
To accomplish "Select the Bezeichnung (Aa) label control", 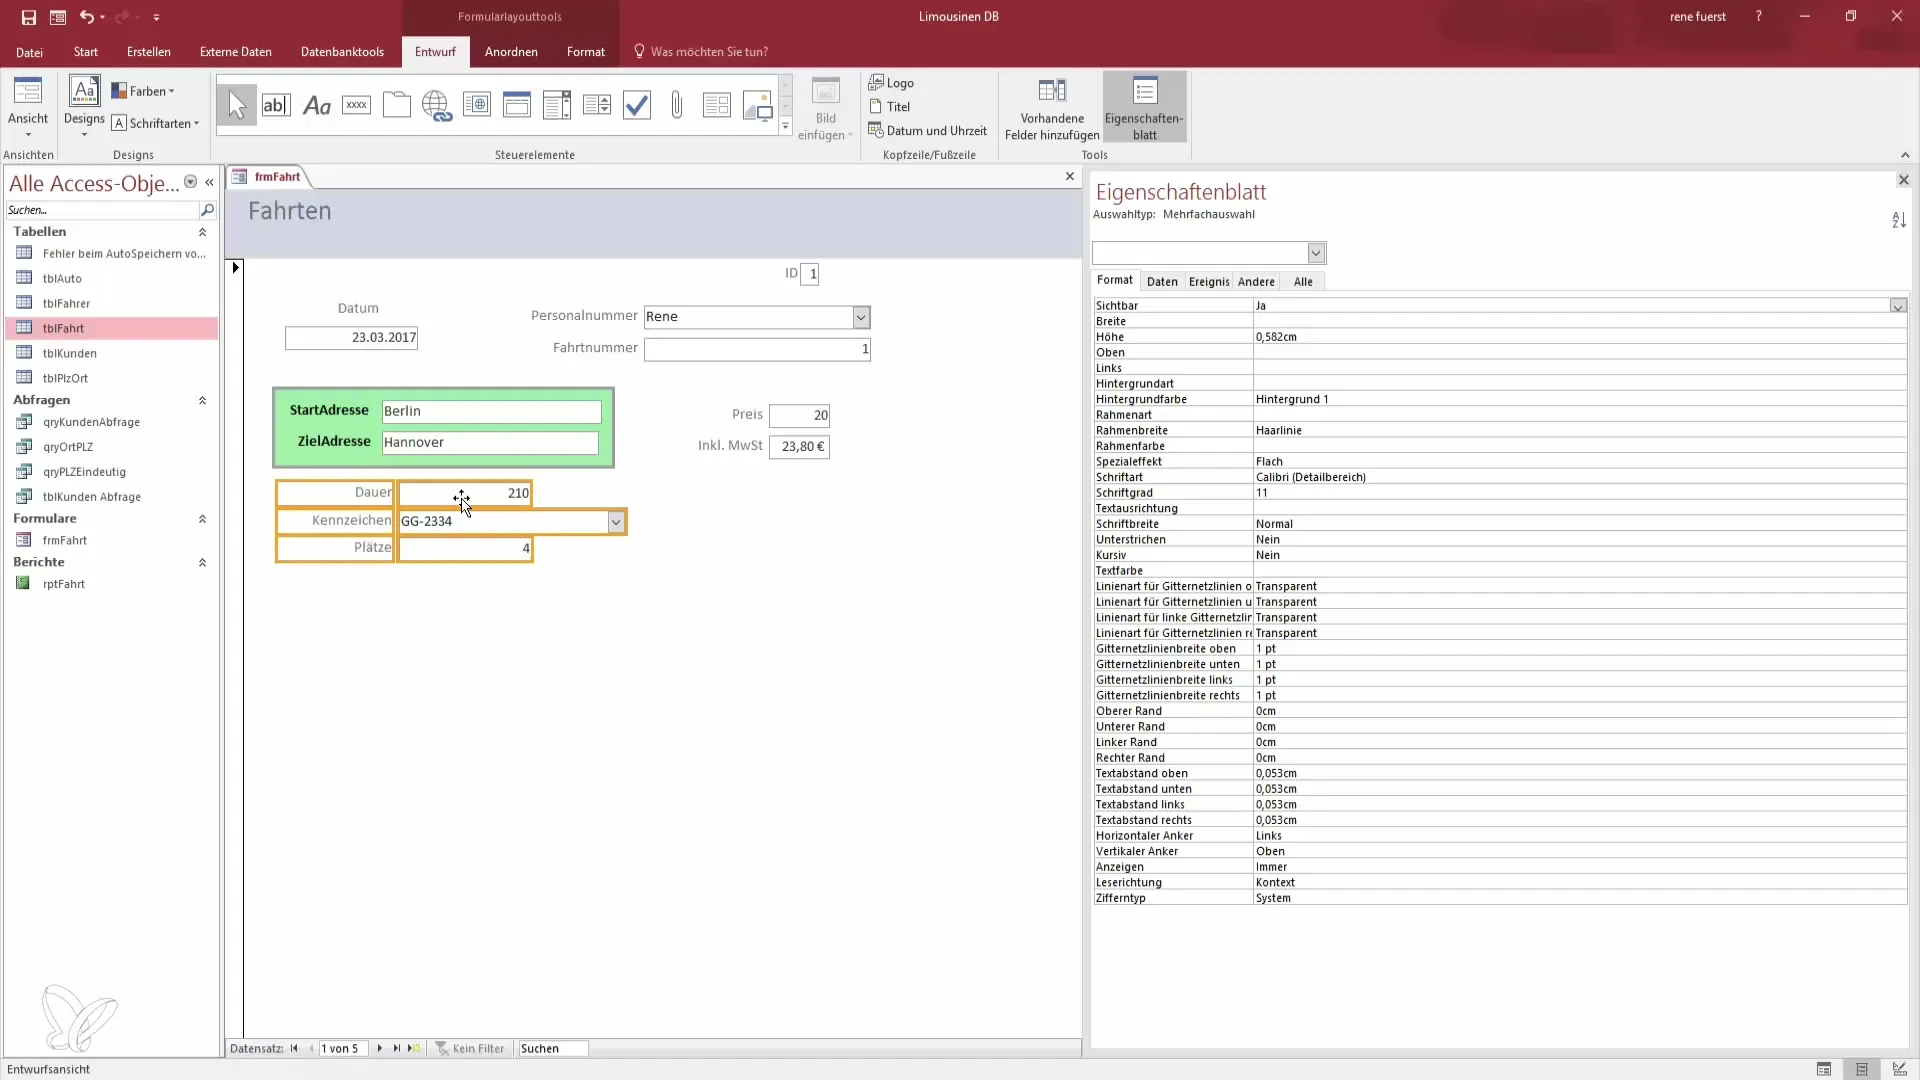I will pos(316,105).
